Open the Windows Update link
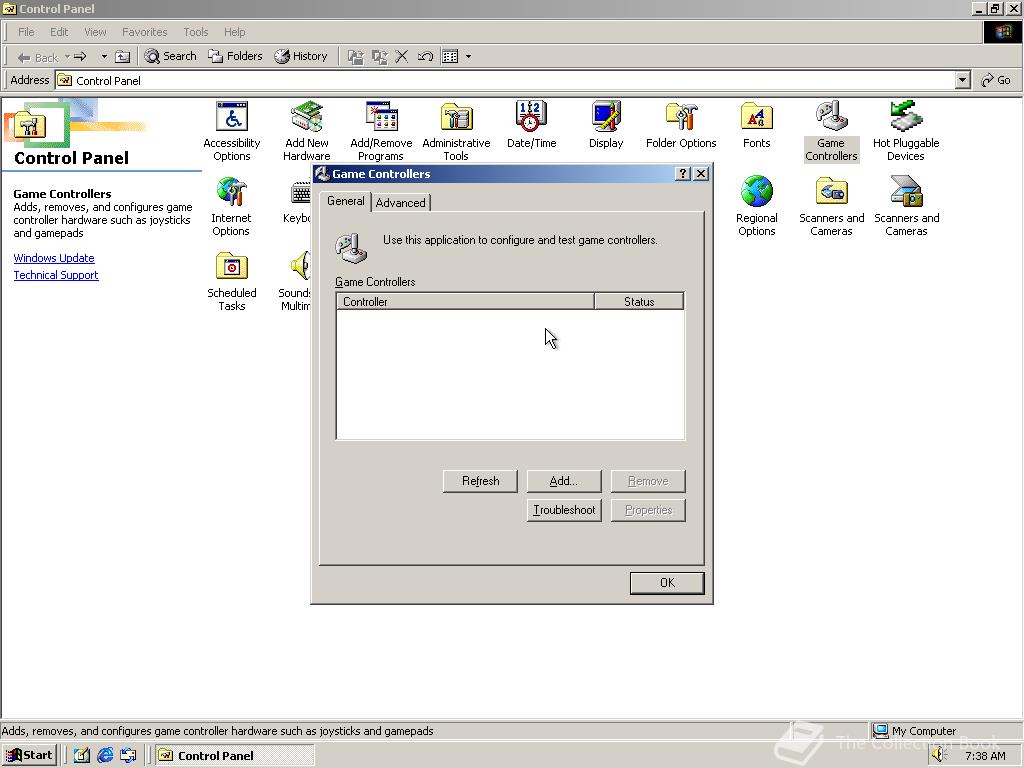Screen dimensions: 1024x768 (54, 258)
